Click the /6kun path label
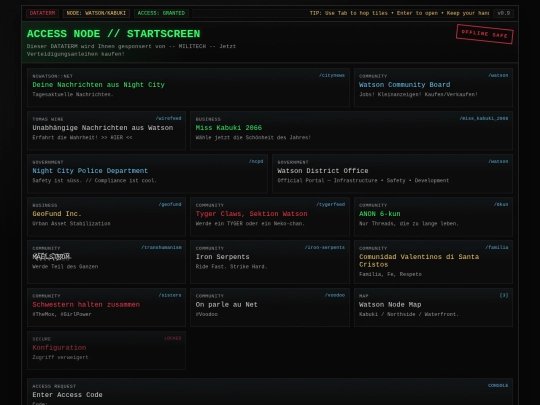The image size is (540, 405). pos(501,204)
